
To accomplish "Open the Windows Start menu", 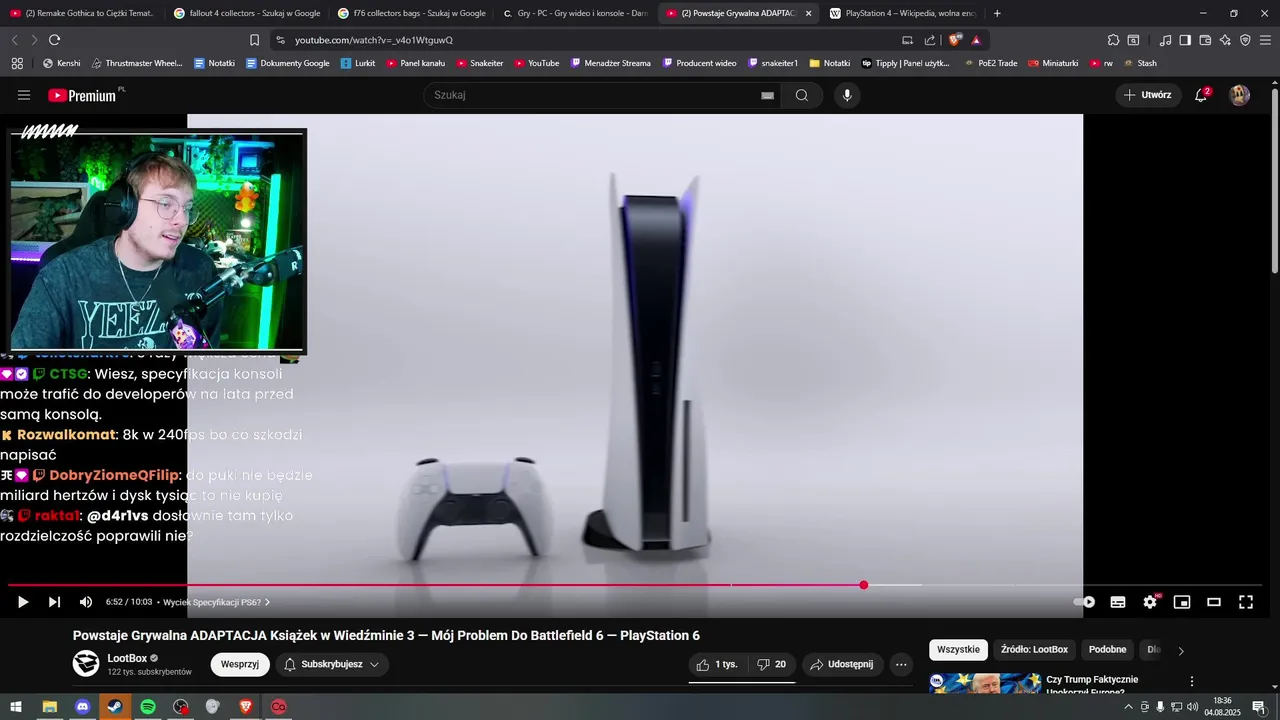I will point(16,707).
